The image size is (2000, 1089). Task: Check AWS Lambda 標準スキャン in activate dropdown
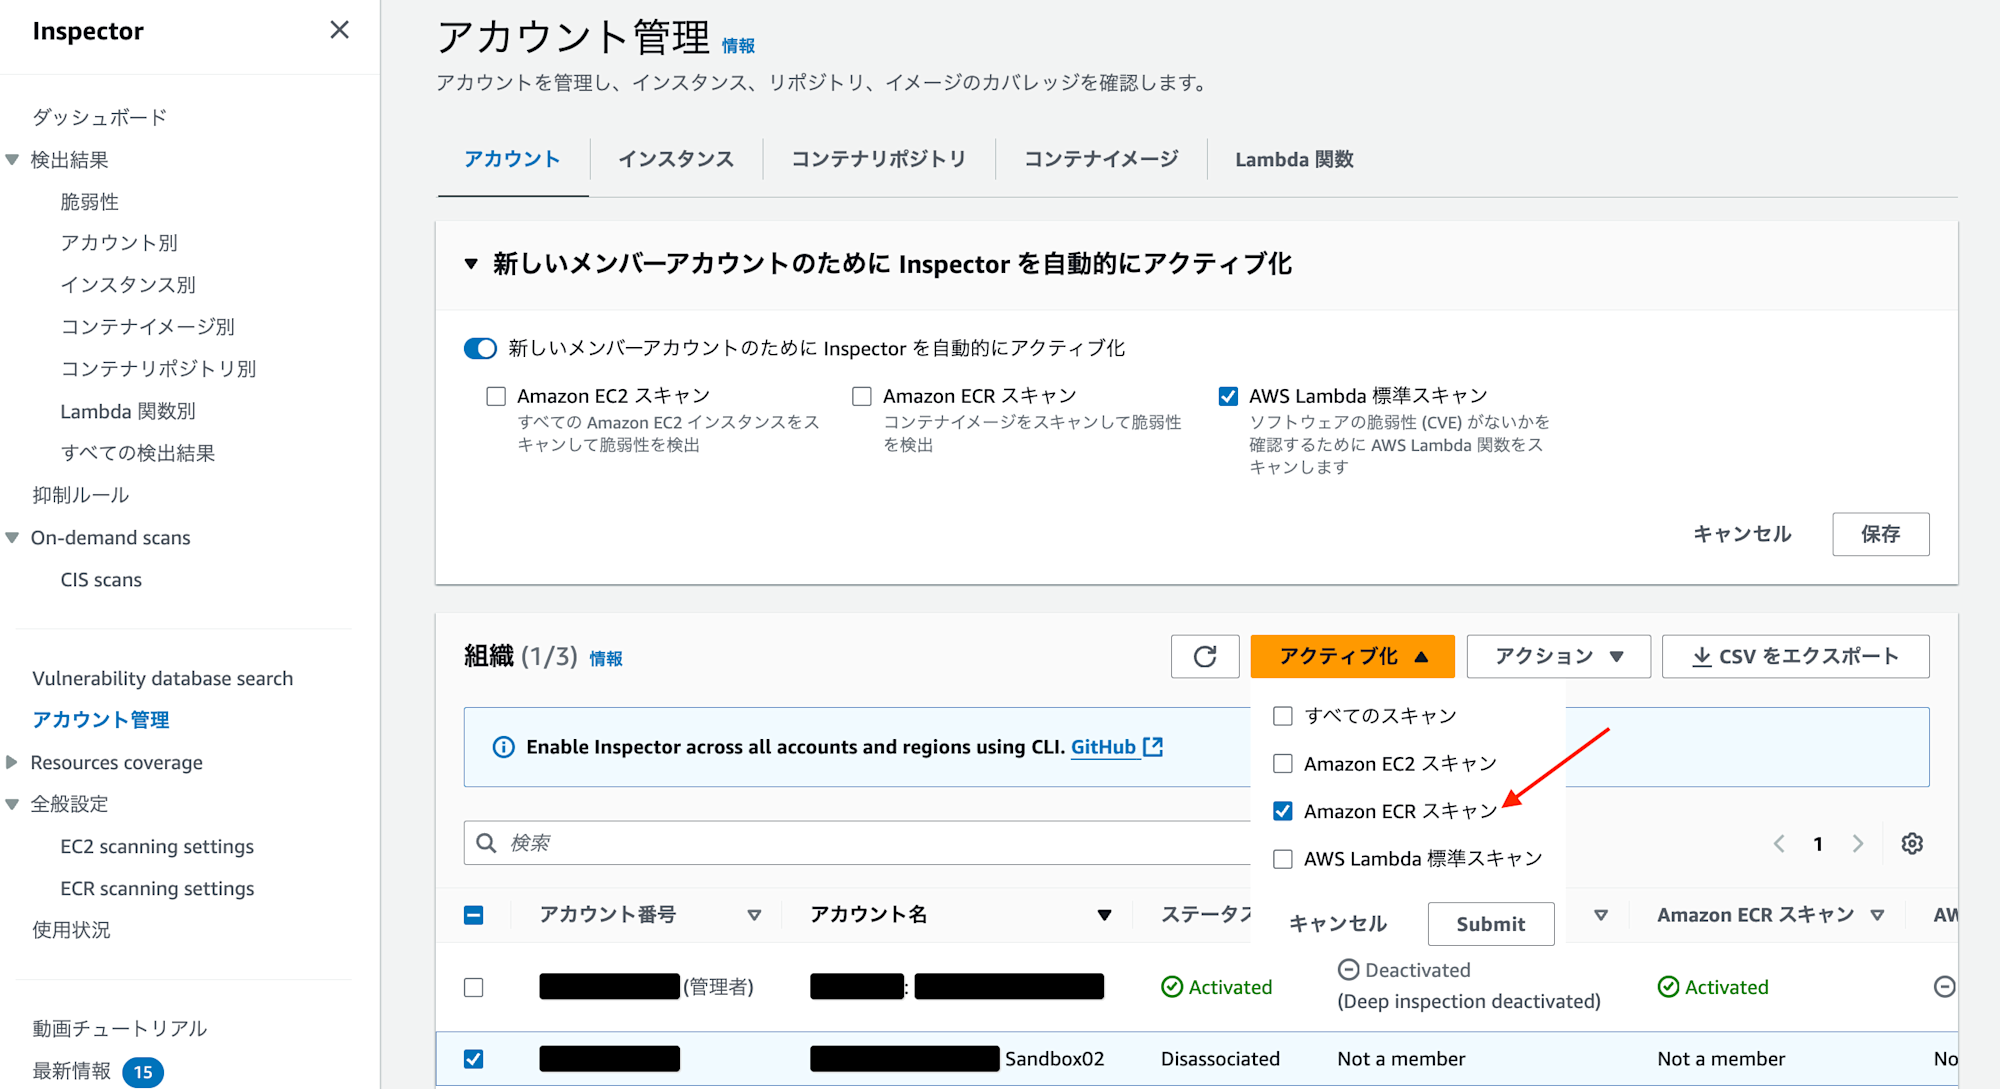(1283, 859)
